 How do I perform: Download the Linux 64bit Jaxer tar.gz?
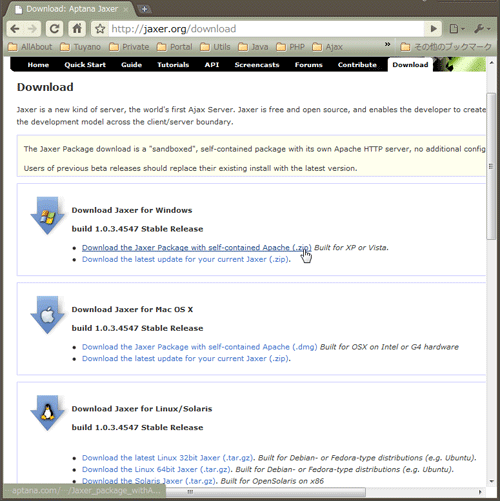(156, 469)
